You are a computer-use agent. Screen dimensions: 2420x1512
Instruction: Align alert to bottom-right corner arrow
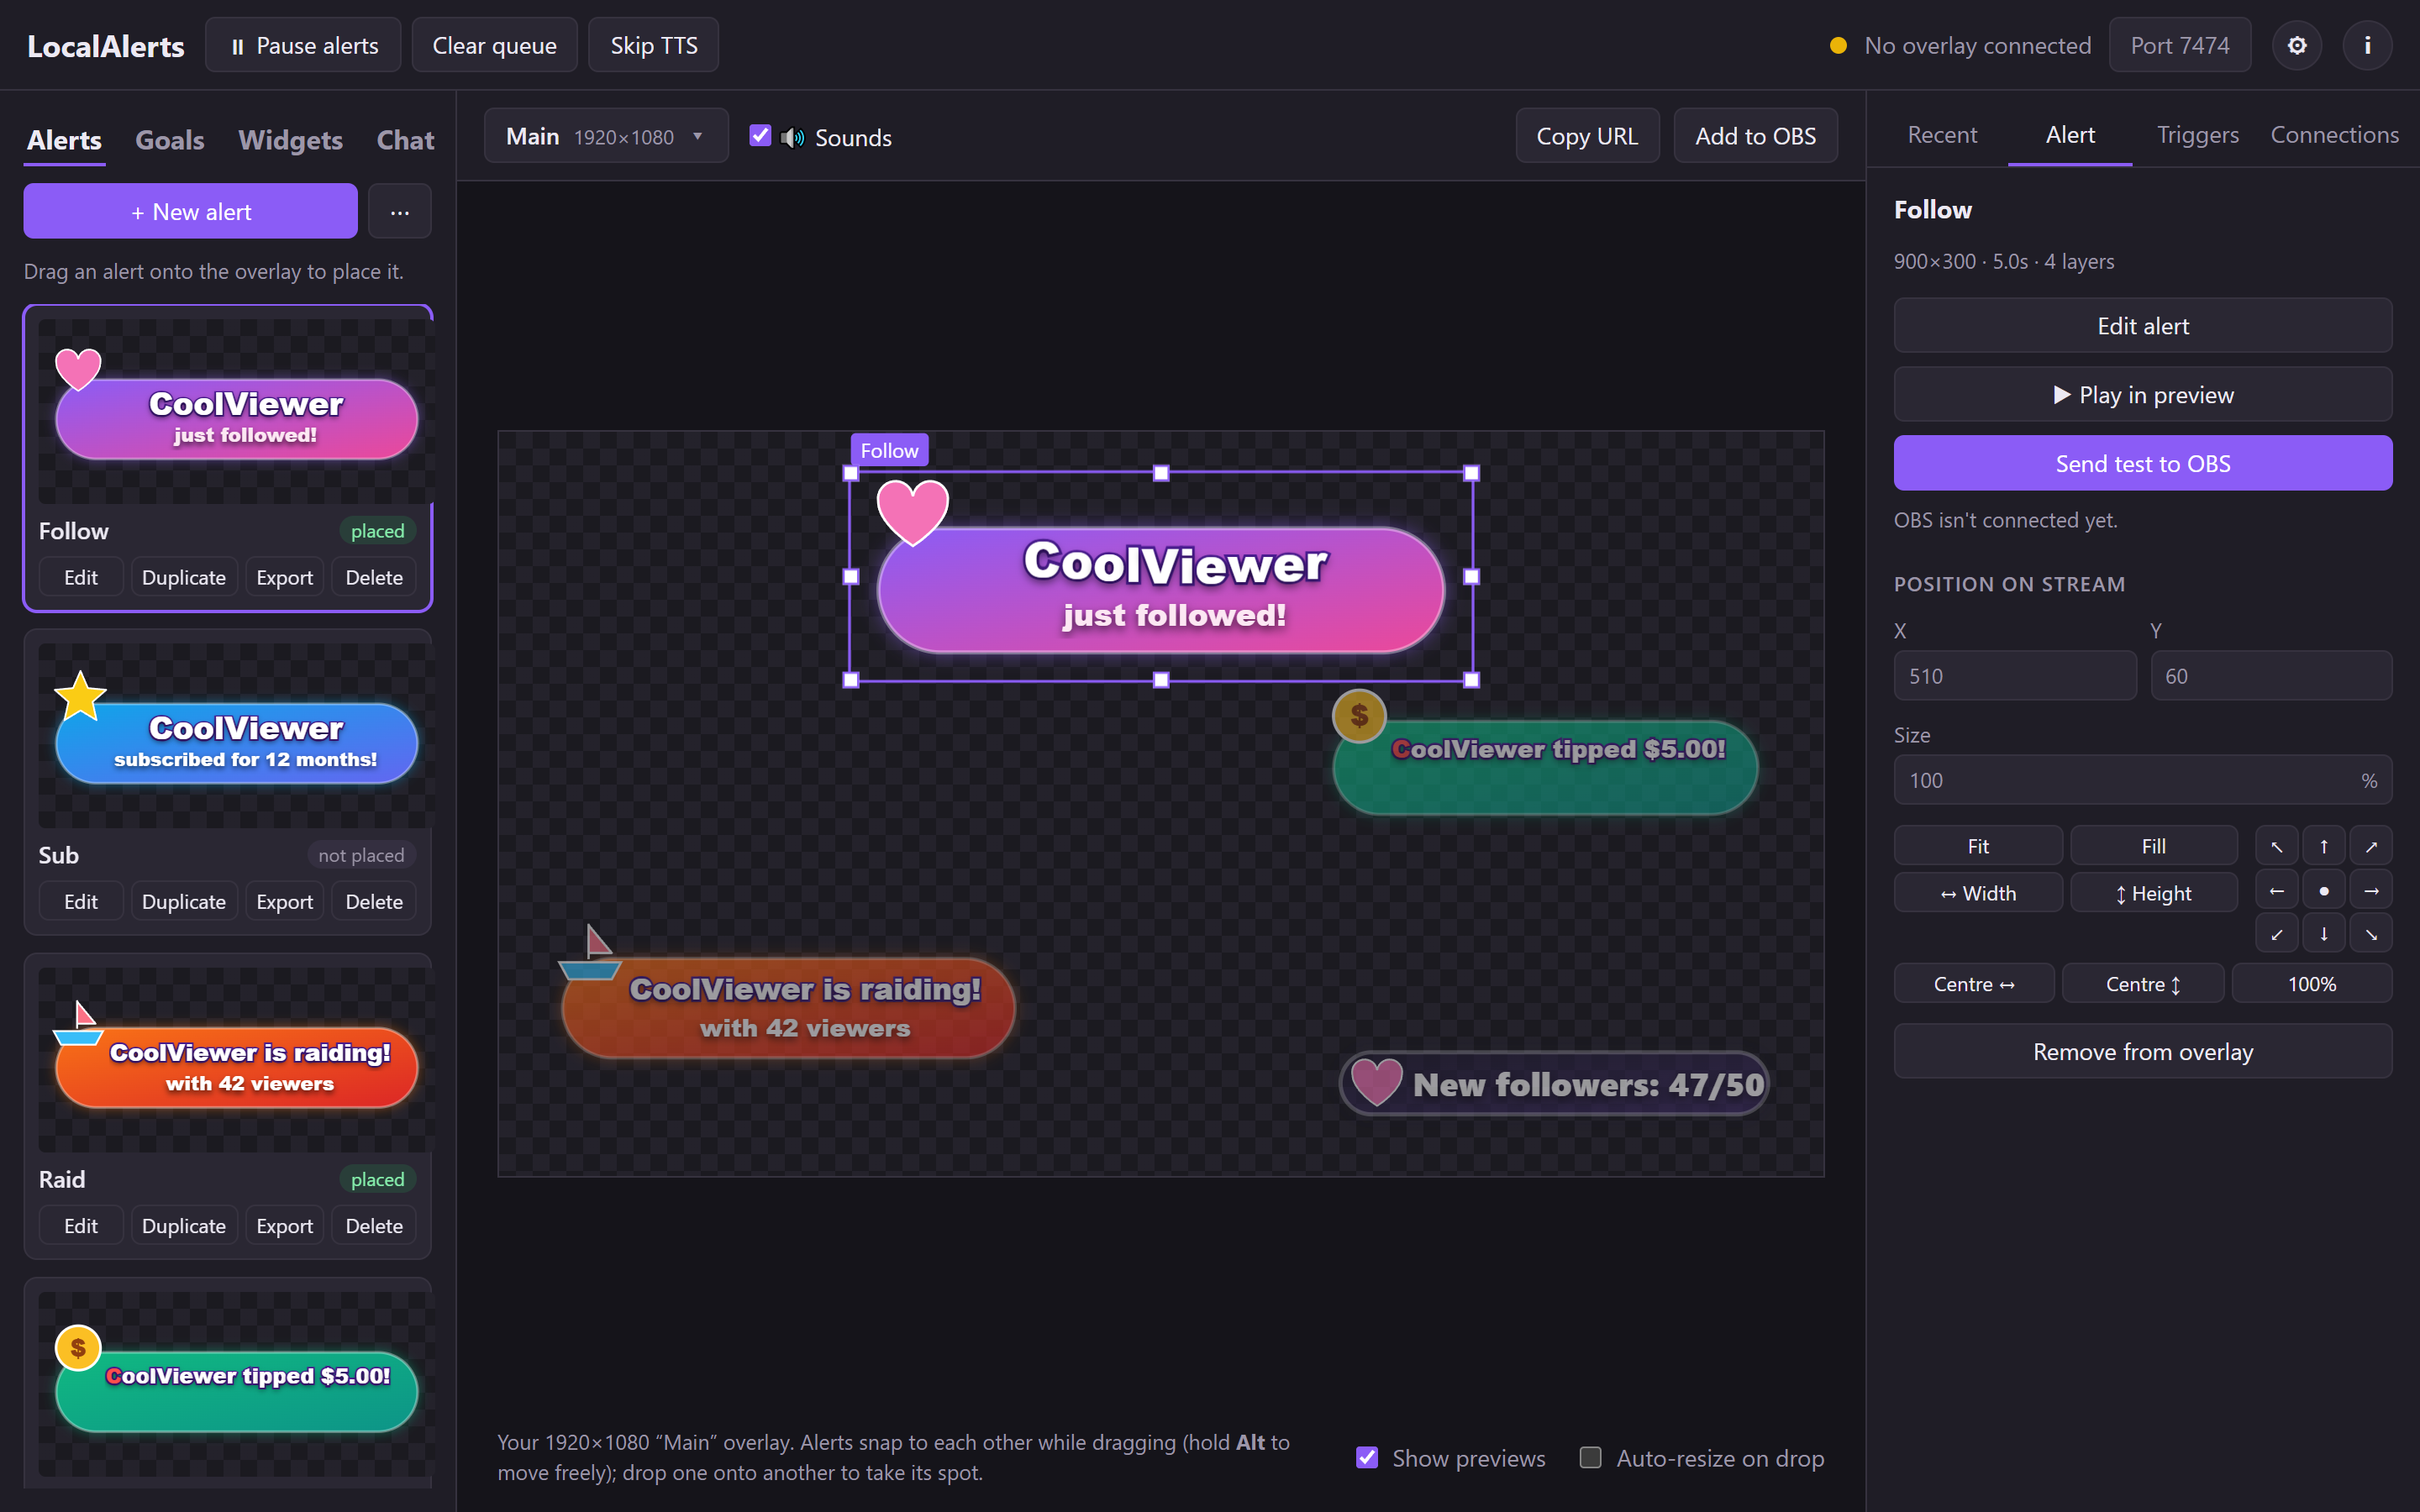(2371, 933)
